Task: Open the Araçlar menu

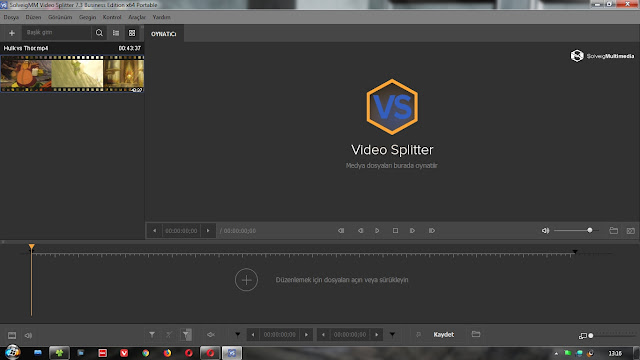Action: [x=137, y=17]
